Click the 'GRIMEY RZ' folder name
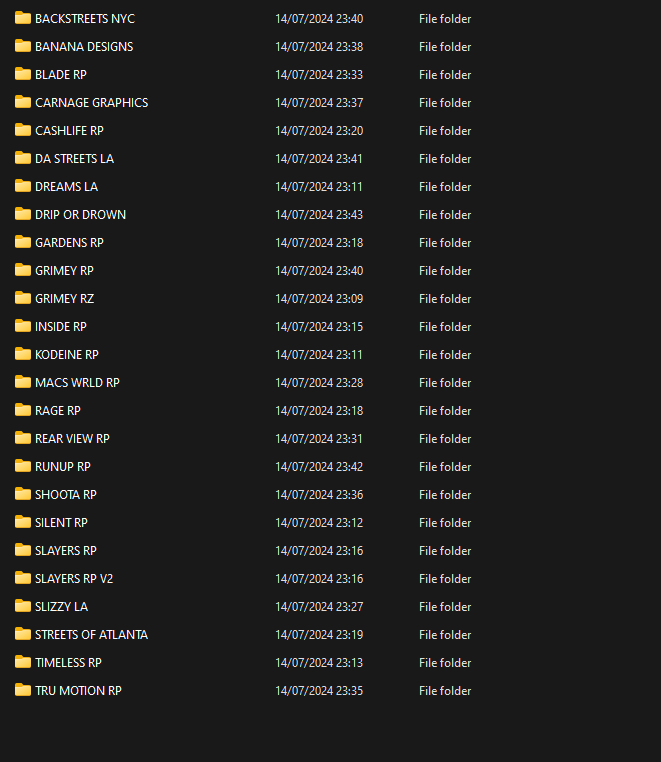 tap(65, 299)
